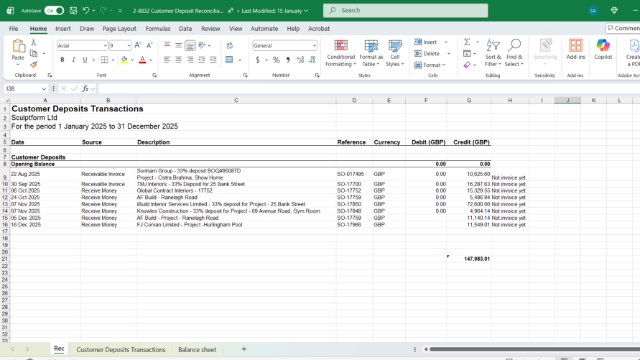The width and height of the screenshot is (640, 360).
Task: Click the Name Box showing J38
Action: point(25,89)
